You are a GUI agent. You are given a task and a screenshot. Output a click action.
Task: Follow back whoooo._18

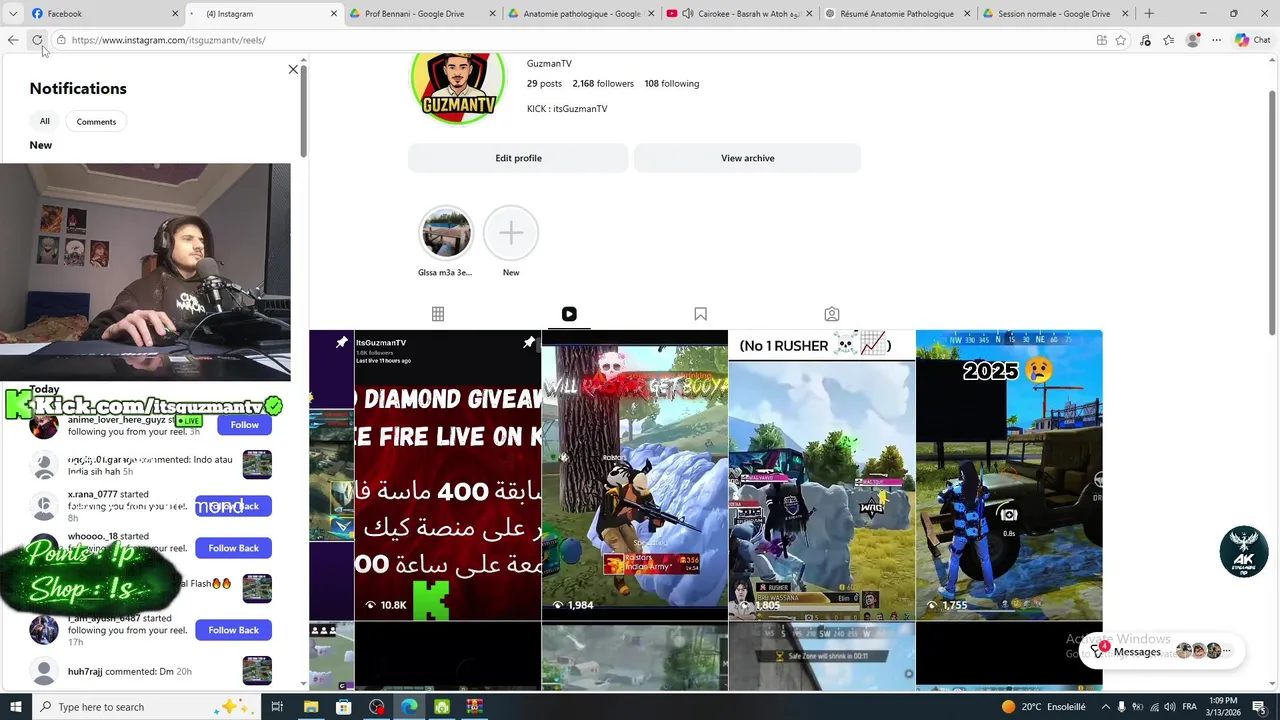233,548
